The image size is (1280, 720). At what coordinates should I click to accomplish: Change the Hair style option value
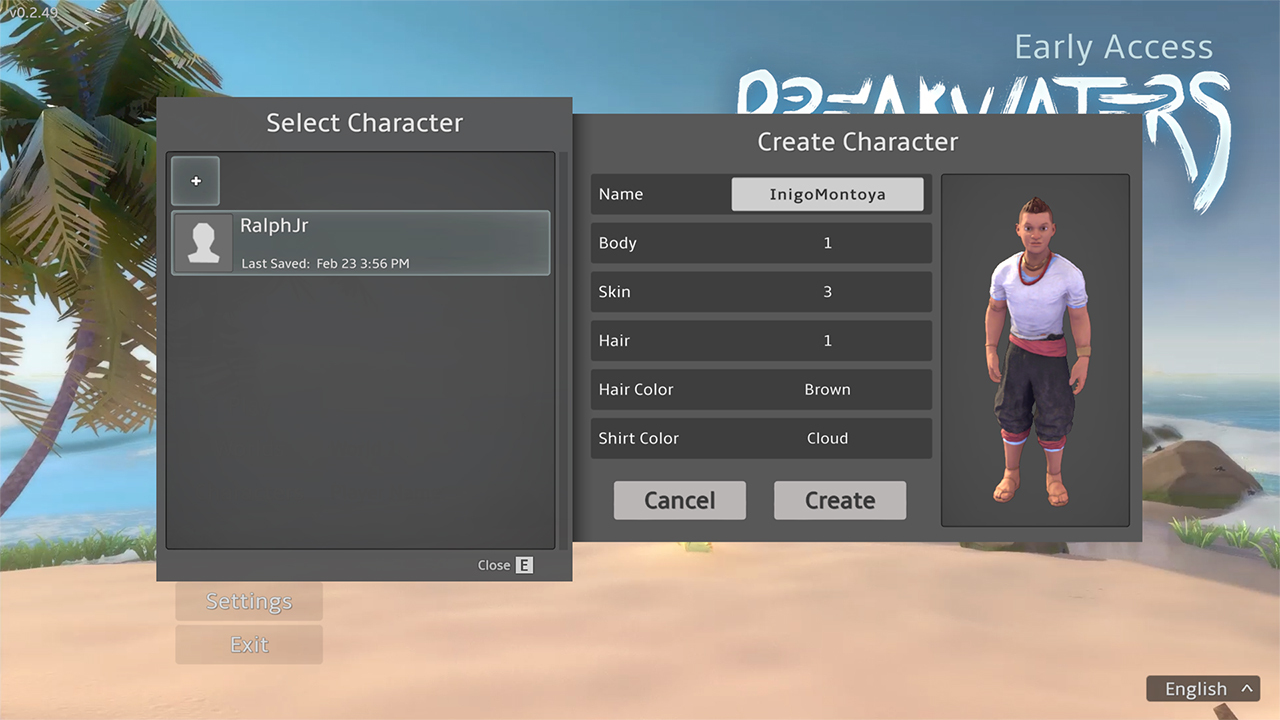[x=827, y=341]
